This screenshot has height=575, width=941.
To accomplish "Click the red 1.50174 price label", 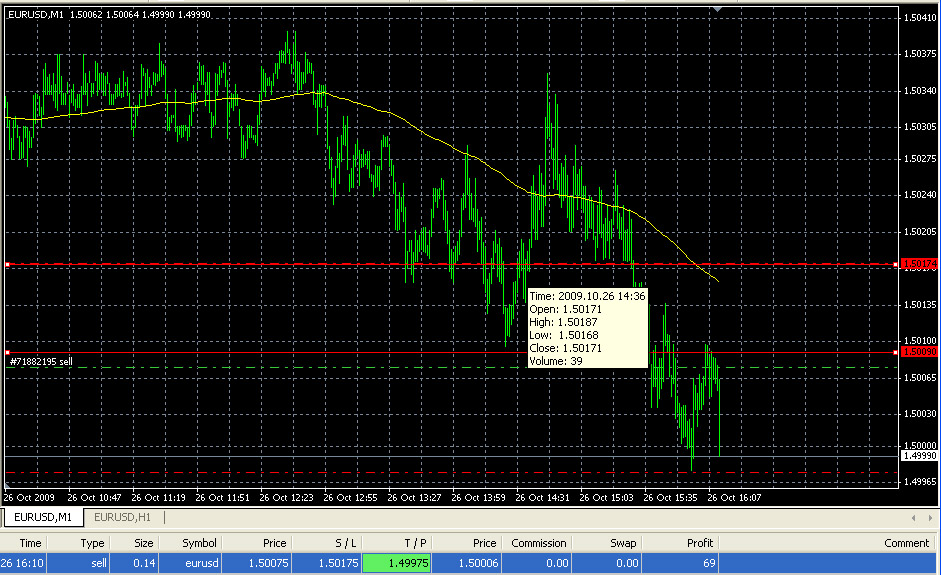I will pyautogui.click(x=918, y=264).
